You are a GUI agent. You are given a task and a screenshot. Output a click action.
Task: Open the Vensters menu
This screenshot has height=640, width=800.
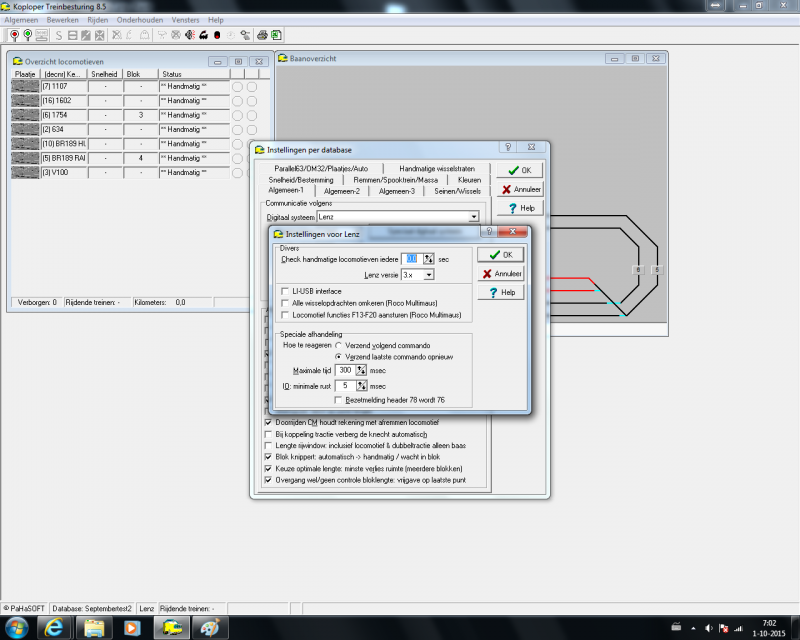pos(185,20)
